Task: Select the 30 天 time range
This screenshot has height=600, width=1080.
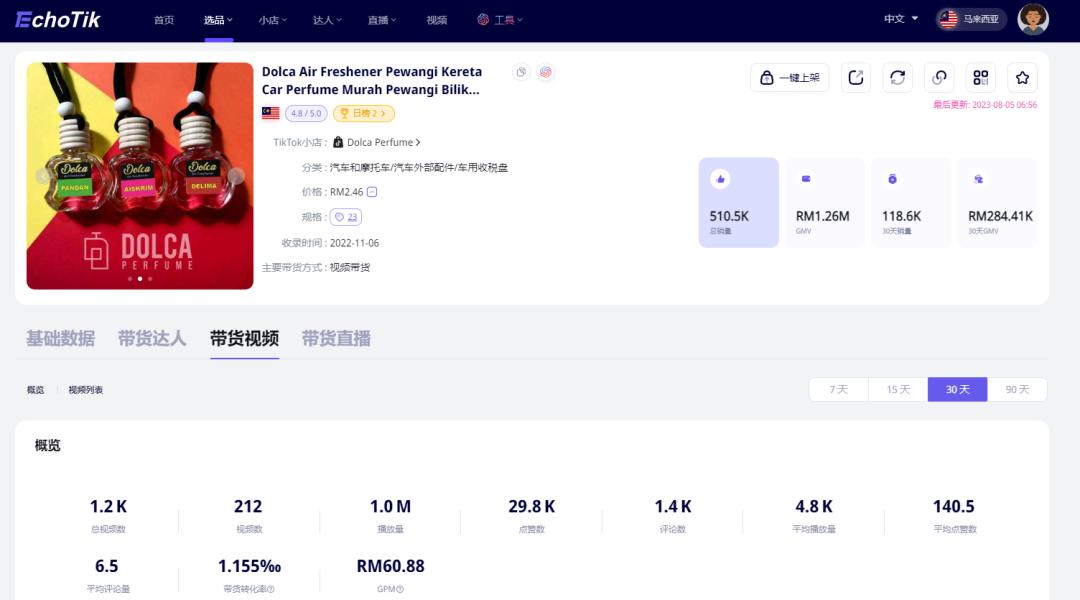Action: 957,389
